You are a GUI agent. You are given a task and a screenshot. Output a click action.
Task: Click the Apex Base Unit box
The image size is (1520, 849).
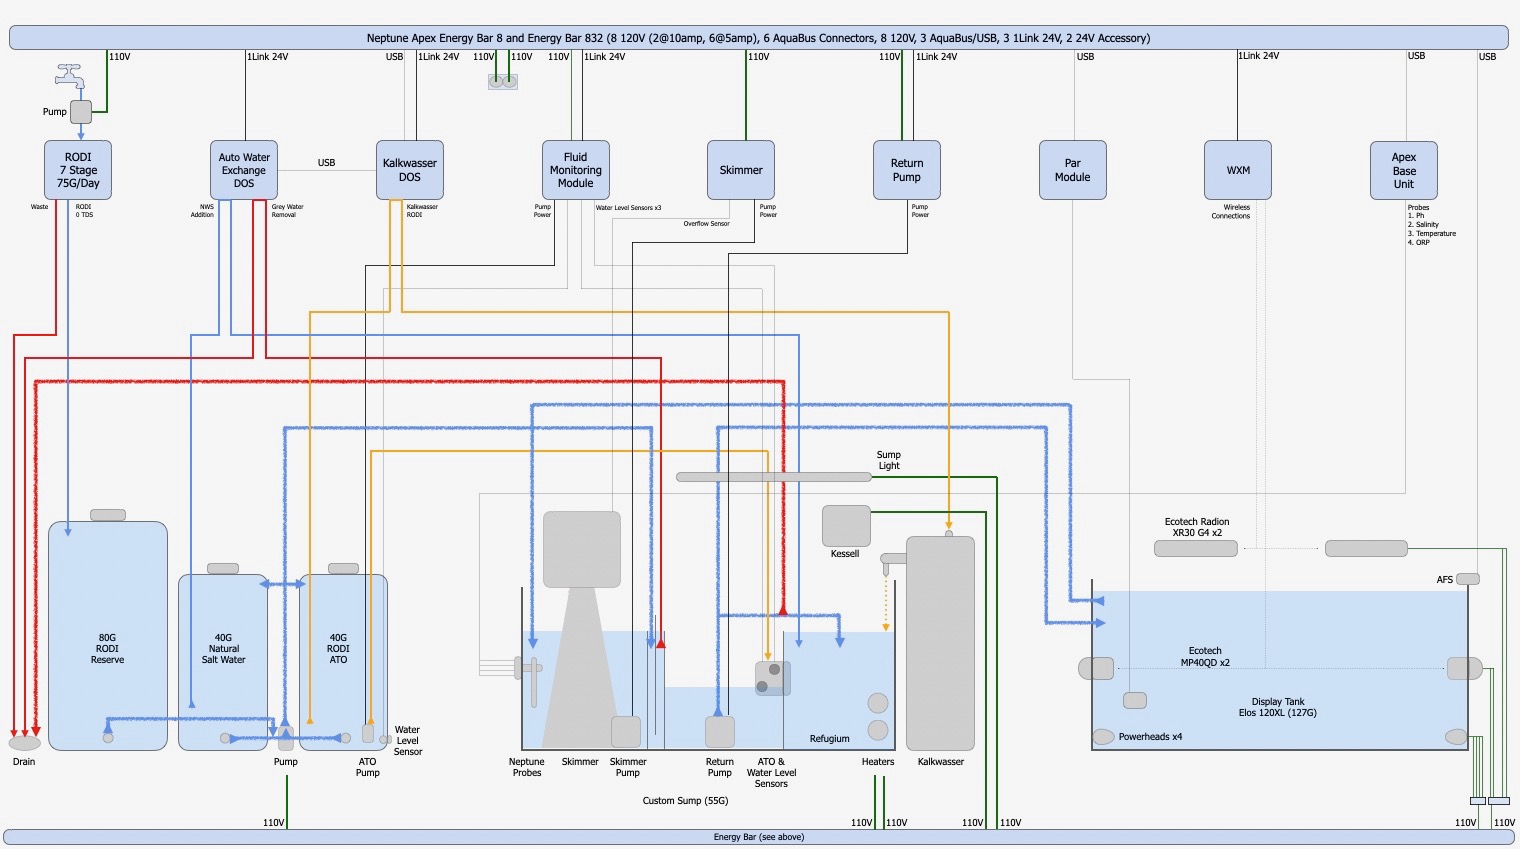pos(1404,170)
